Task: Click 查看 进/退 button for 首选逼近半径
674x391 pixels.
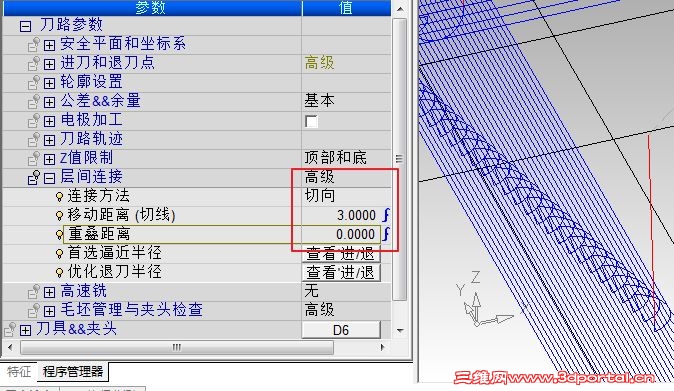Action: (x=341, y=254)
